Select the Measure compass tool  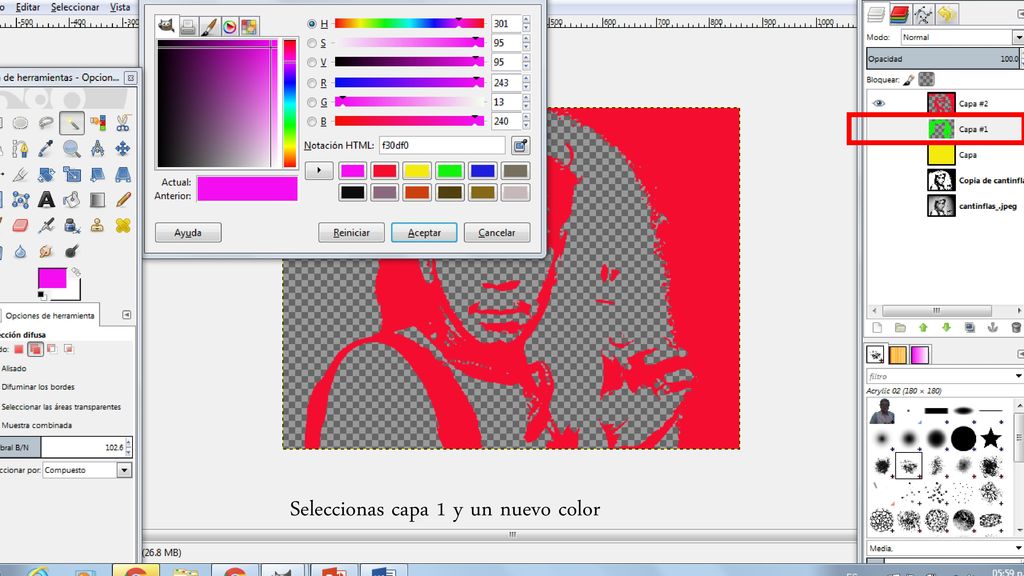tap(97, 149)
